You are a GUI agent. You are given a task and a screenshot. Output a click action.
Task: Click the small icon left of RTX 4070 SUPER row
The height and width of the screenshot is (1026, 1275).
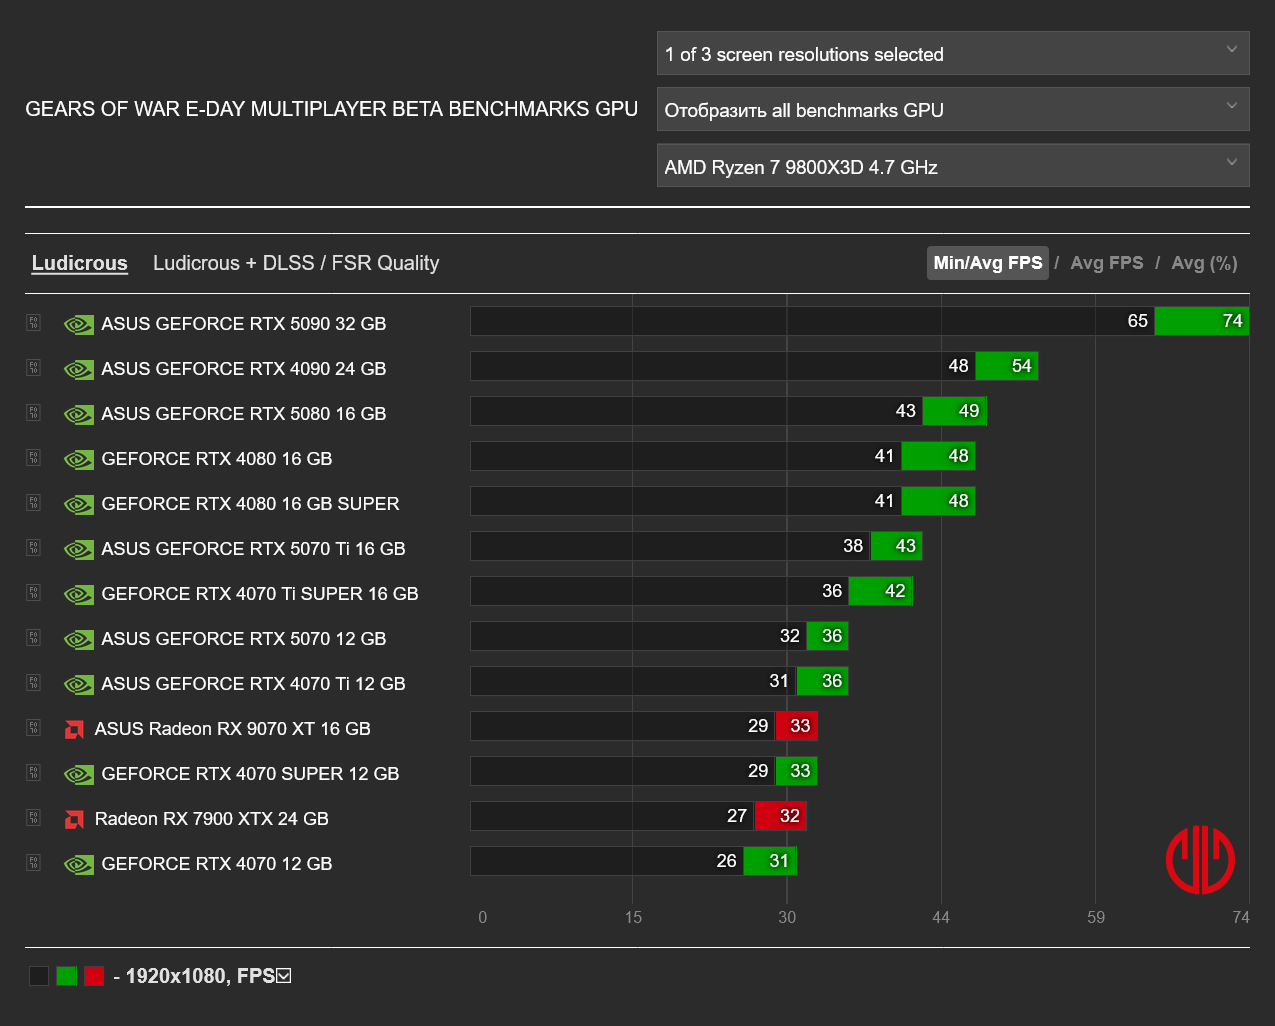pos(33,772)
